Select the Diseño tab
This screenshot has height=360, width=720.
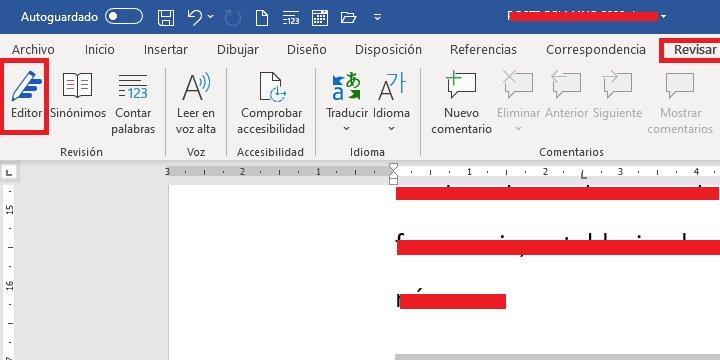pyautogui.click(x=307, y=50)
